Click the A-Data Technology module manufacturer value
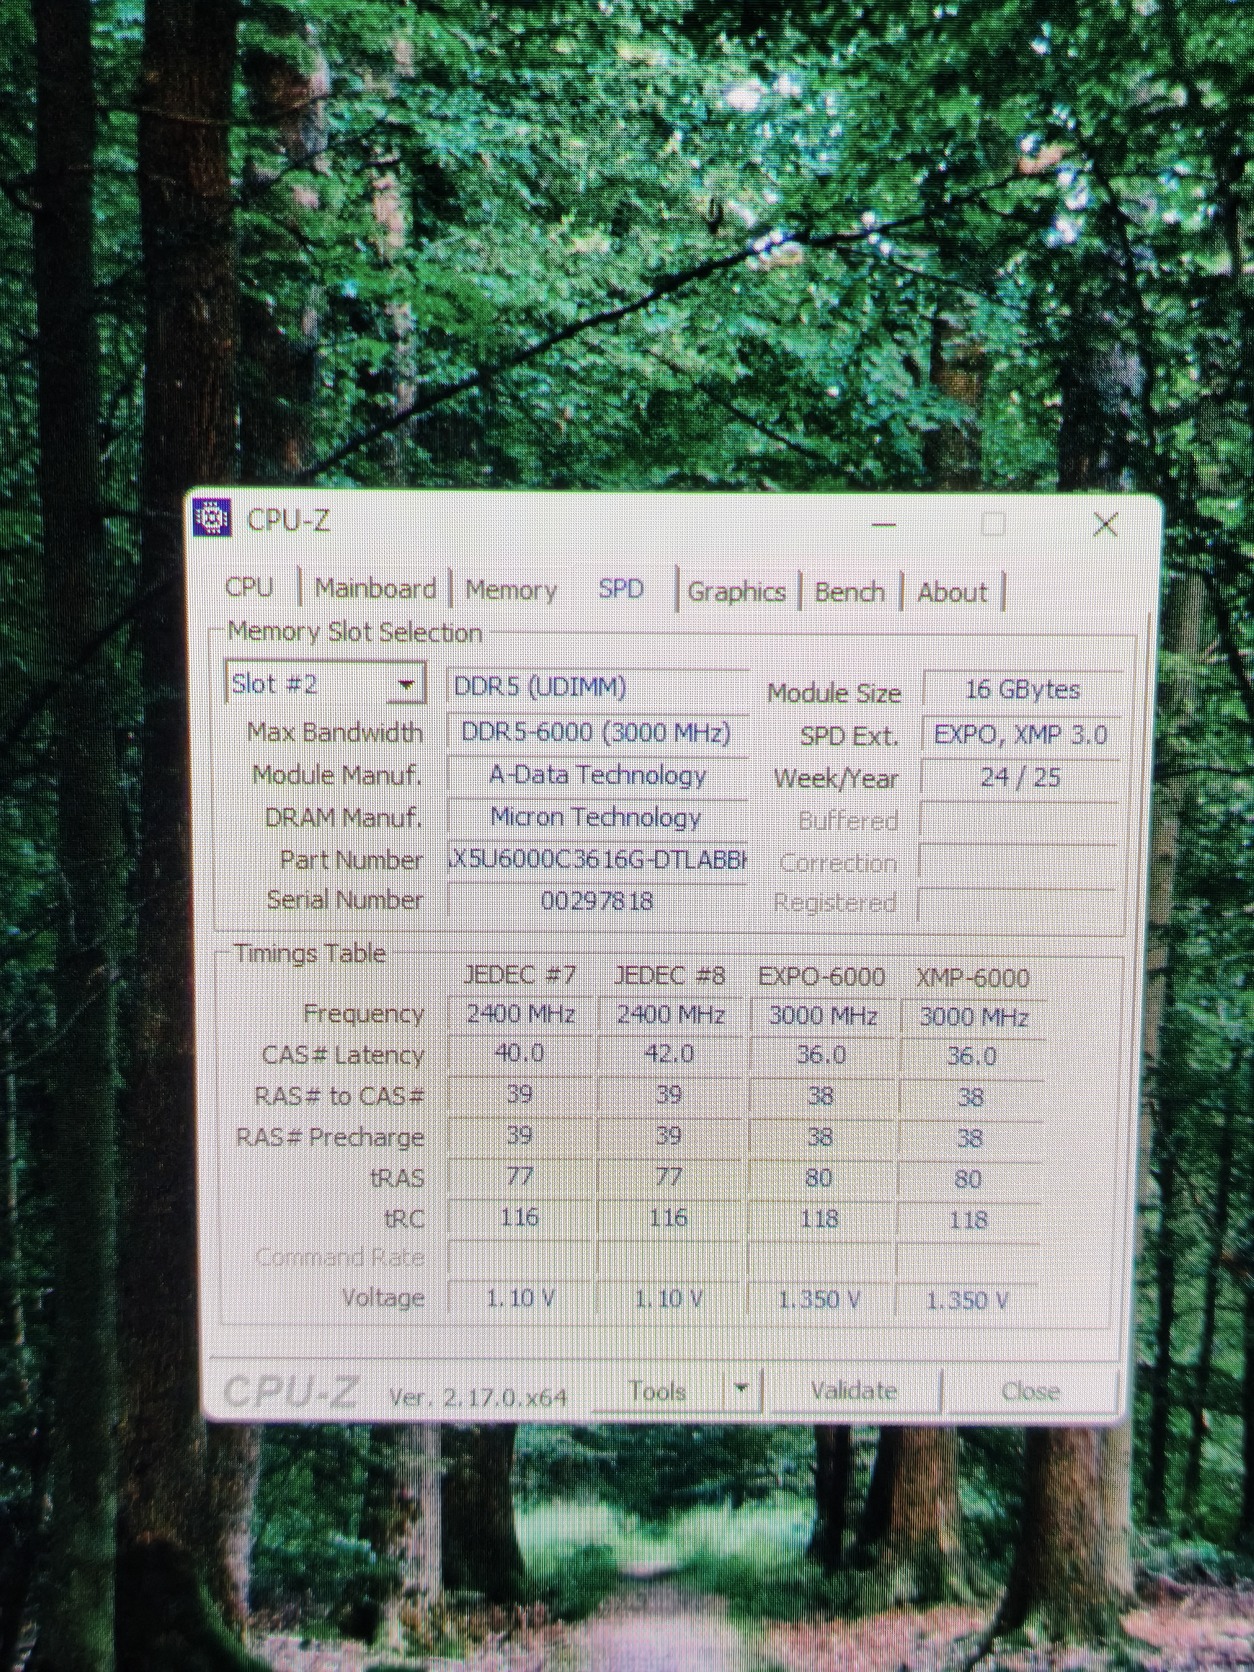 pyautogui.click(x=597, y=775)
